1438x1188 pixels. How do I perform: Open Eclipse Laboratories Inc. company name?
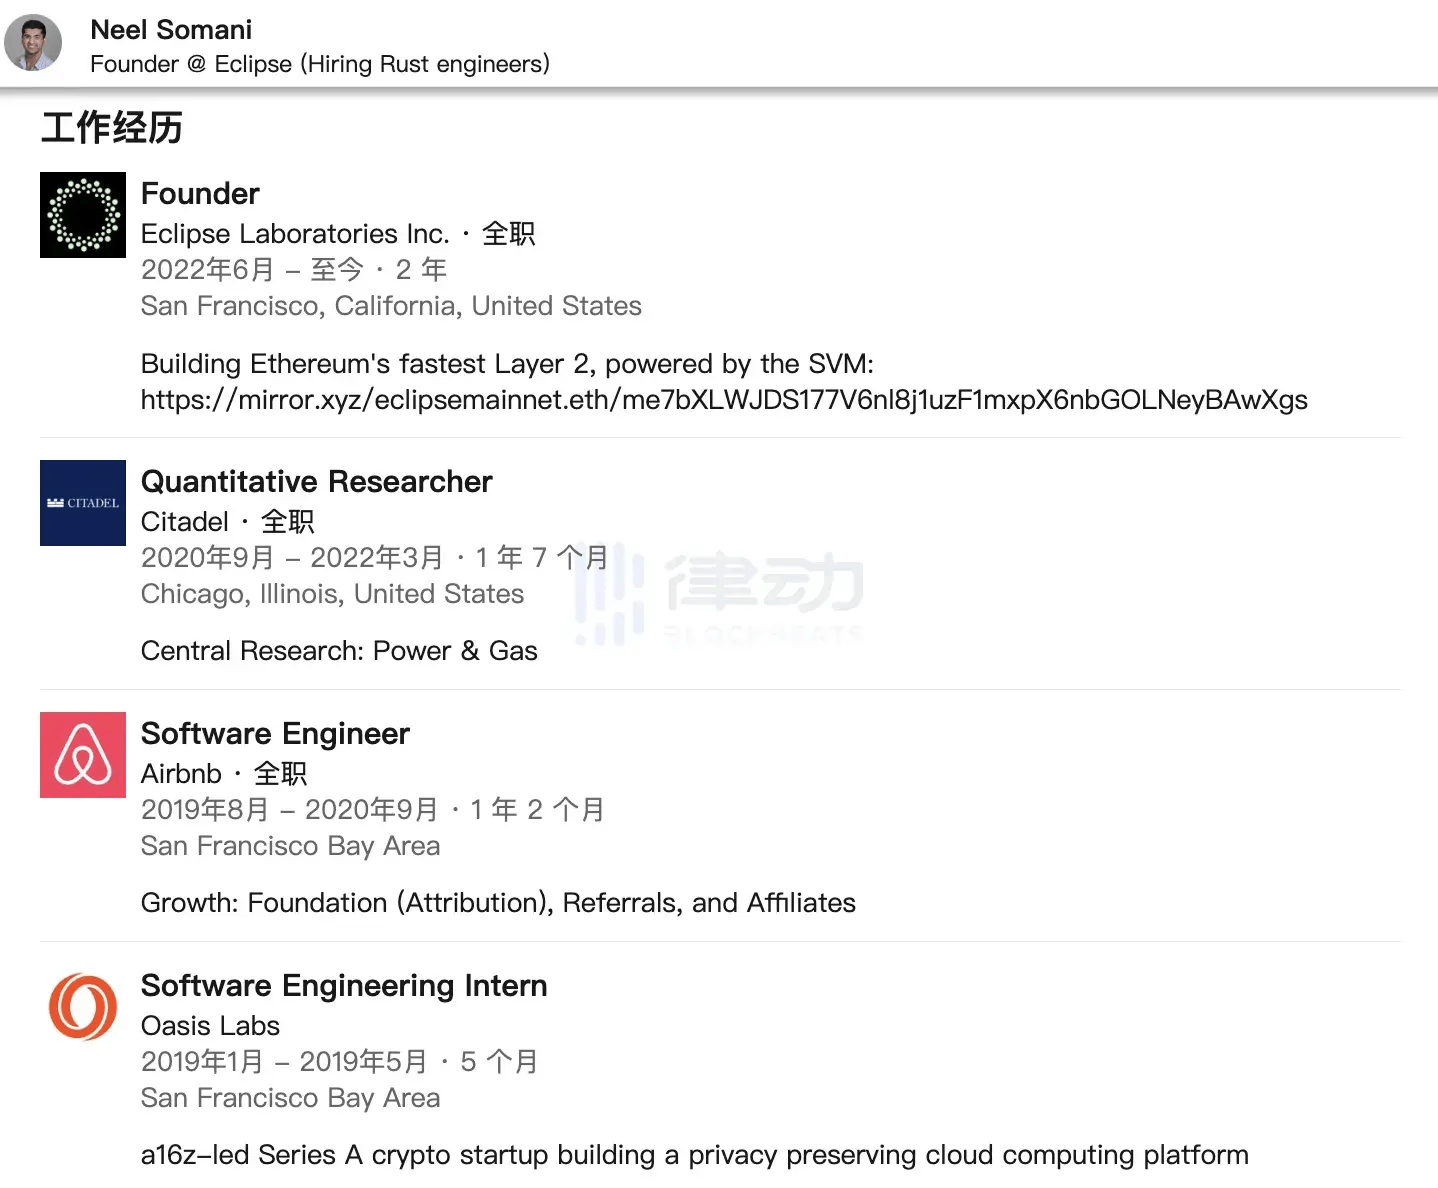pos(295,234)
